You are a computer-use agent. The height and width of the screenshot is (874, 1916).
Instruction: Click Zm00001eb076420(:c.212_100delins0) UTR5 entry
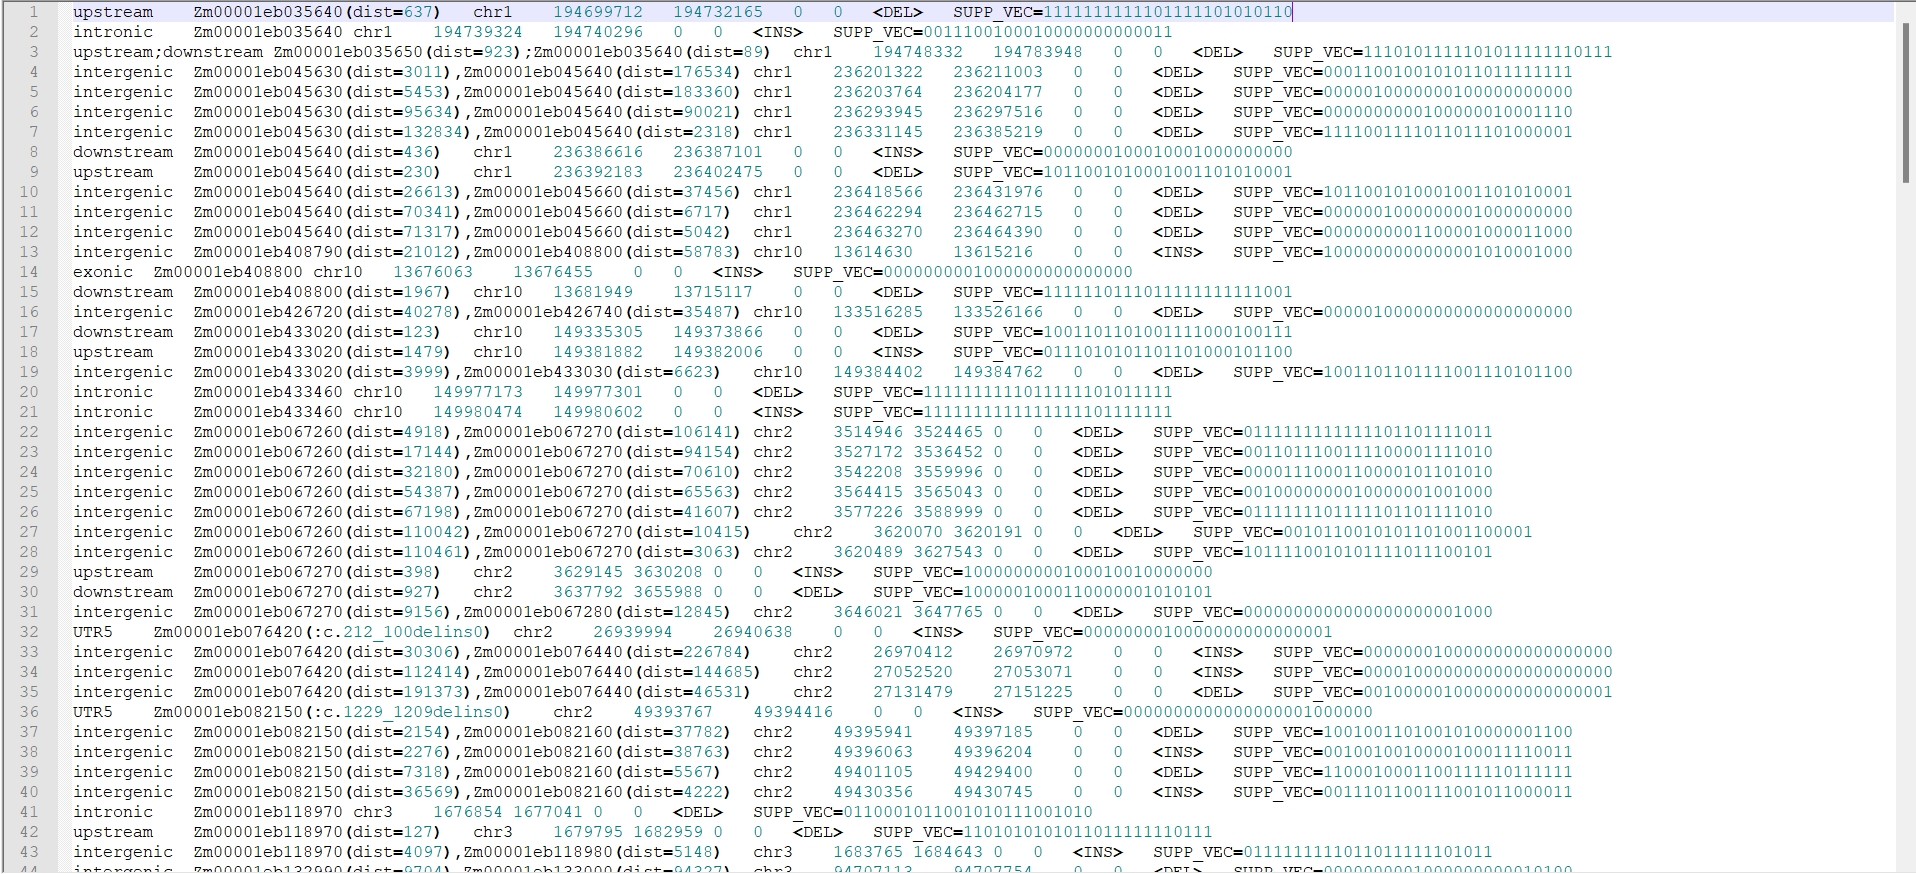click(323, 632)
